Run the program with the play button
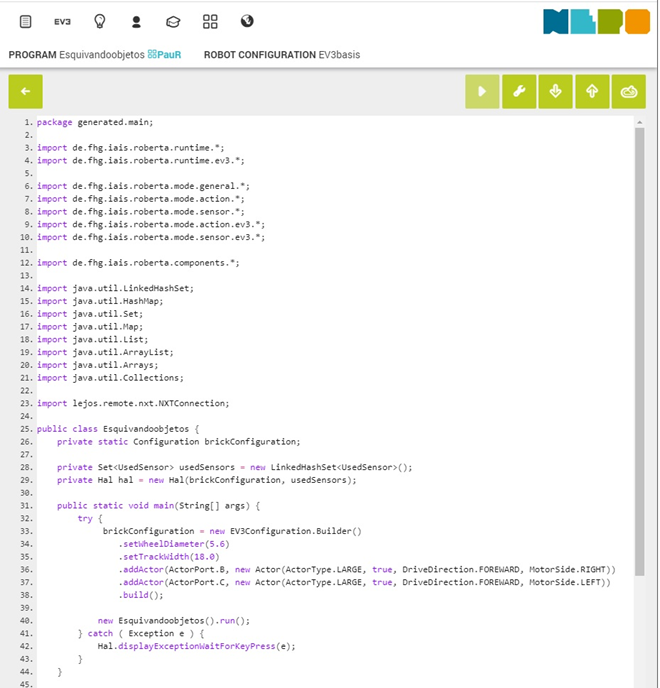The image size is (660, 688). click(x=482, y=91)
